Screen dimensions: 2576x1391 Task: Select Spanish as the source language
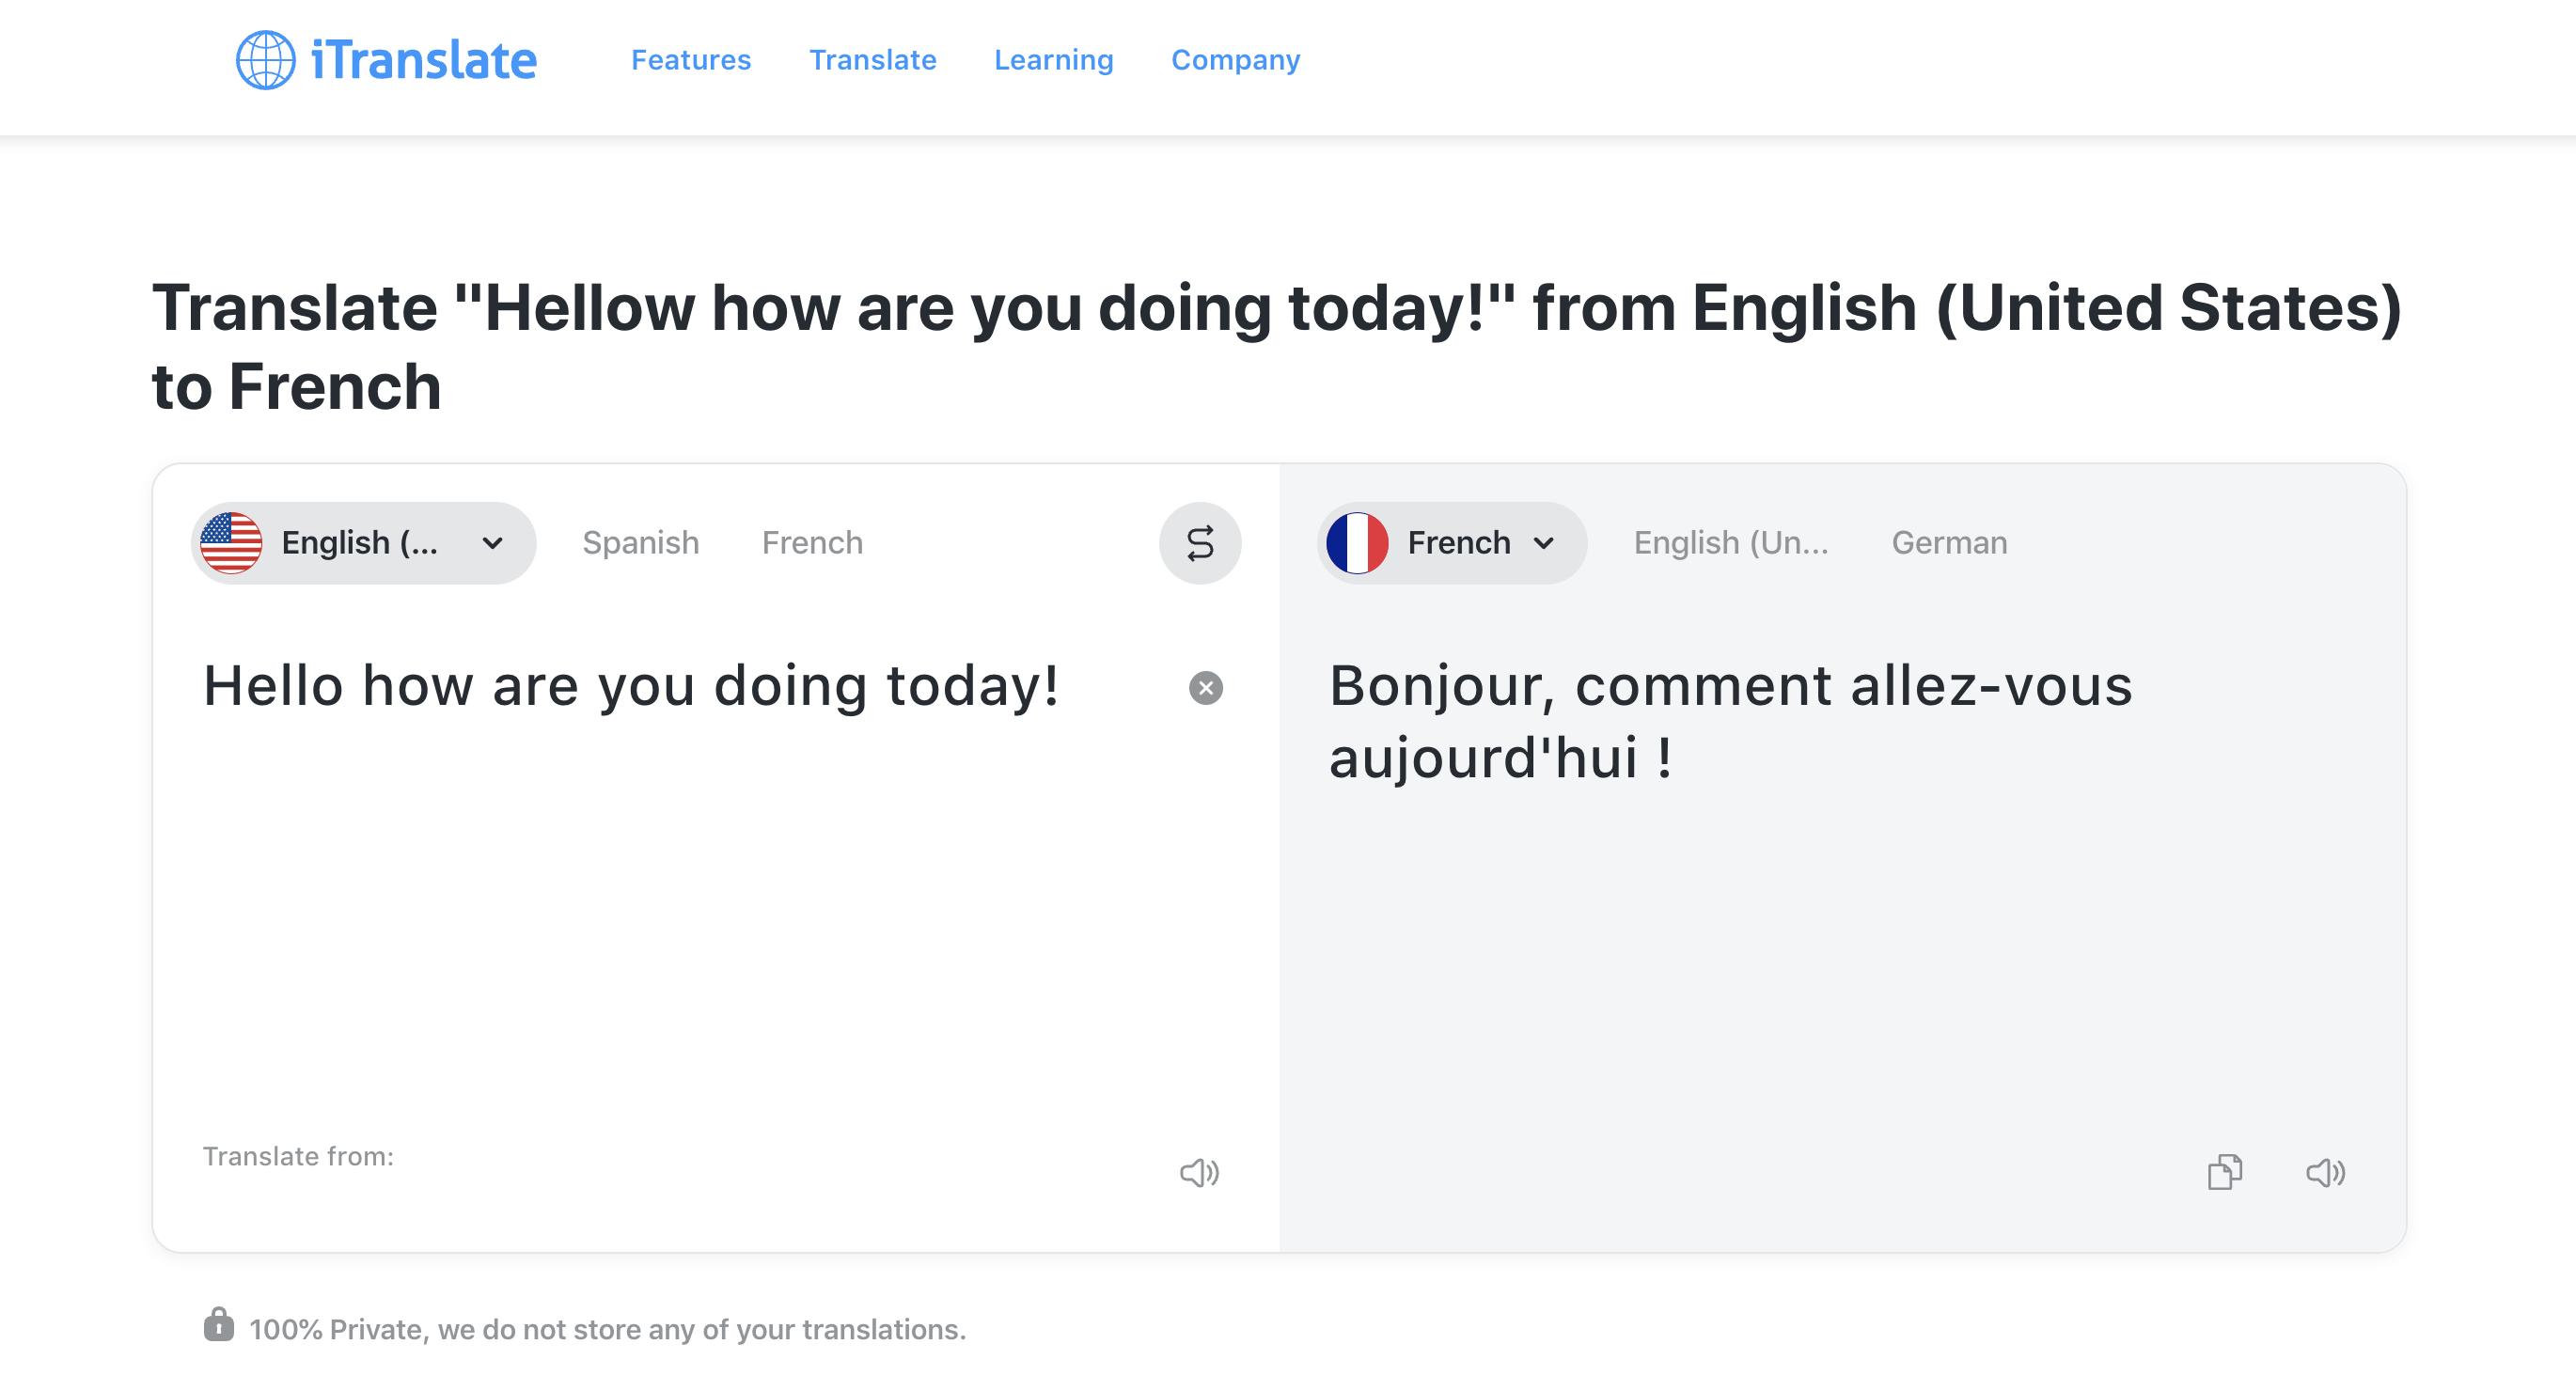click(640, 542)
